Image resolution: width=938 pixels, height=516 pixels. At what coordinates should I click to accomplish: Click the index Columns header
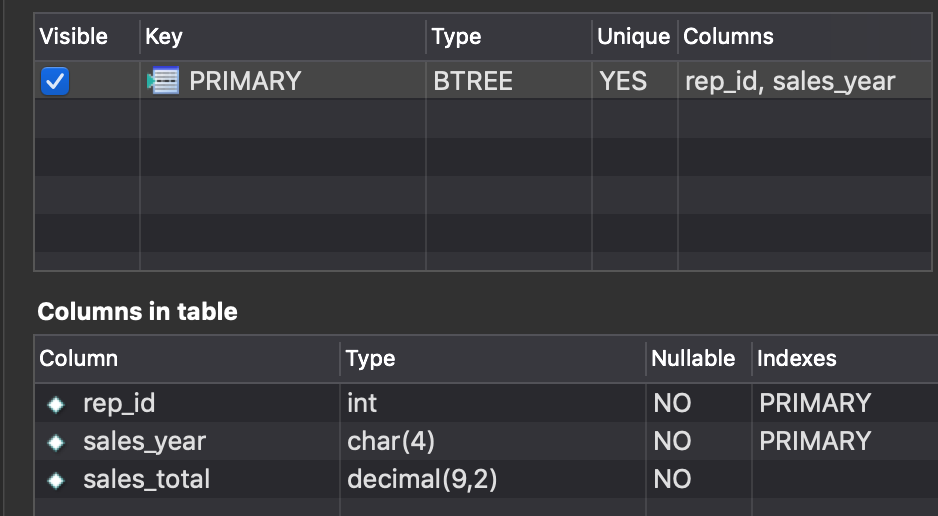point(728,36)
